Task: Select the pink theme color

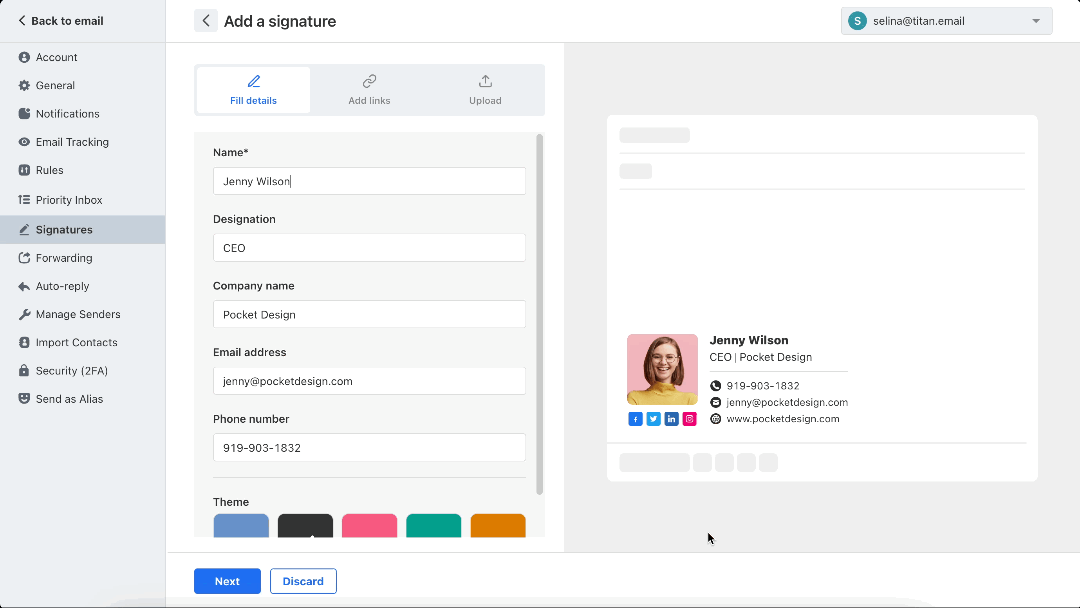Action: pos(369,525)
